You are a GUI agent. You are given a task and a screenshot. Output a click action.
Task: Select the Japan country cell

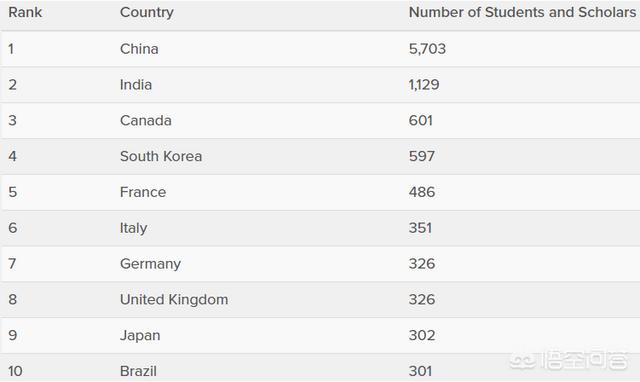(140, 335)
